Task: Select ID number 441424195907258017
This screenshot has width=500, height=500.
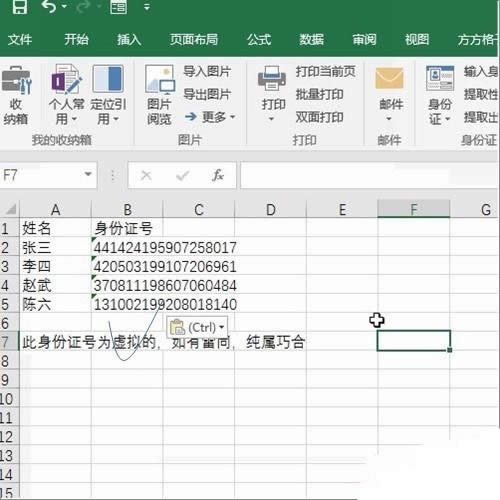Action: coord(165,247)
